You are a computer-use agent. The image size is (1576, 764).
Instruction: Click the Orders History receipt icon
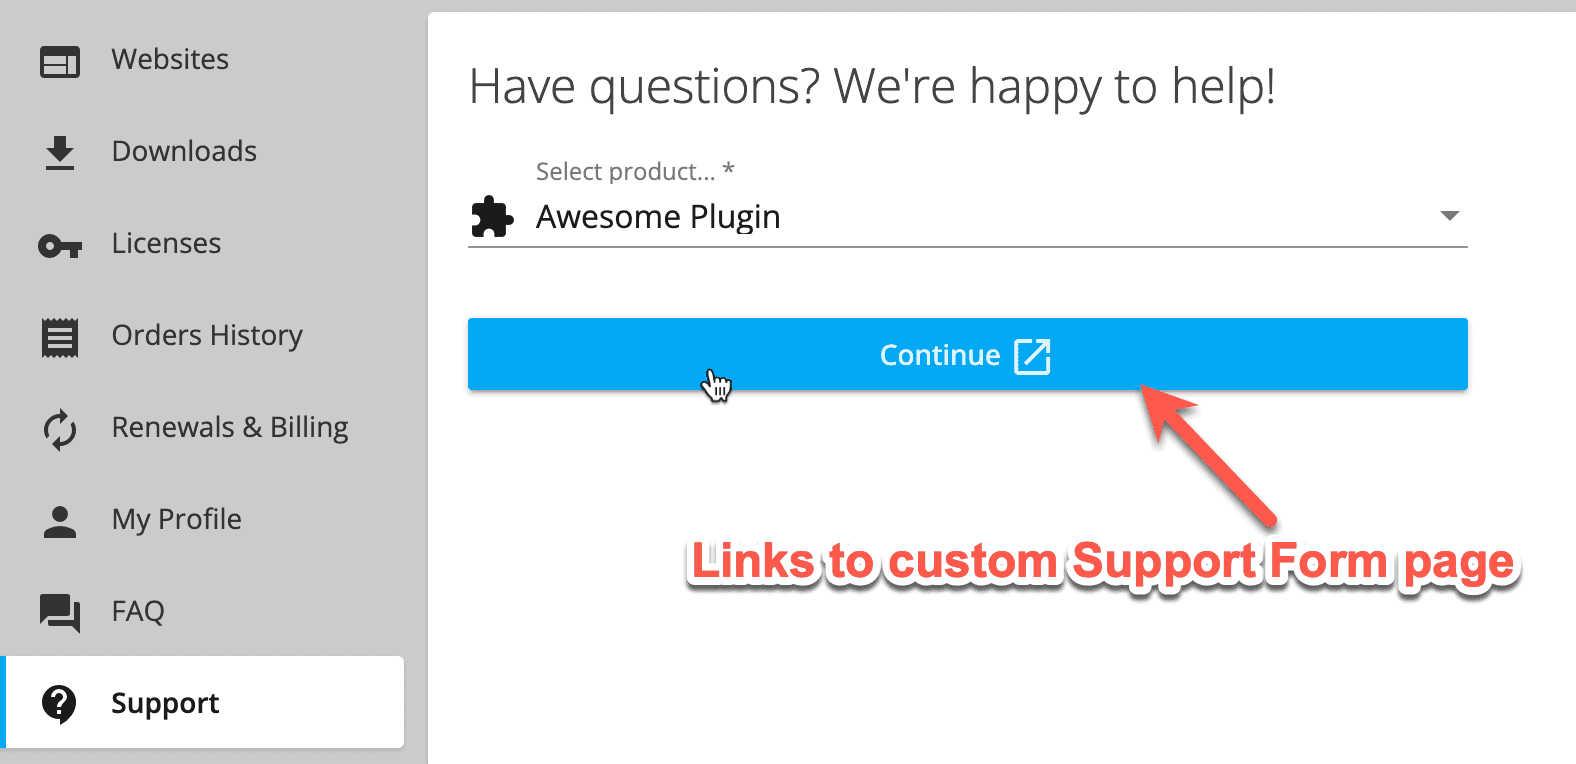point(60,338)
